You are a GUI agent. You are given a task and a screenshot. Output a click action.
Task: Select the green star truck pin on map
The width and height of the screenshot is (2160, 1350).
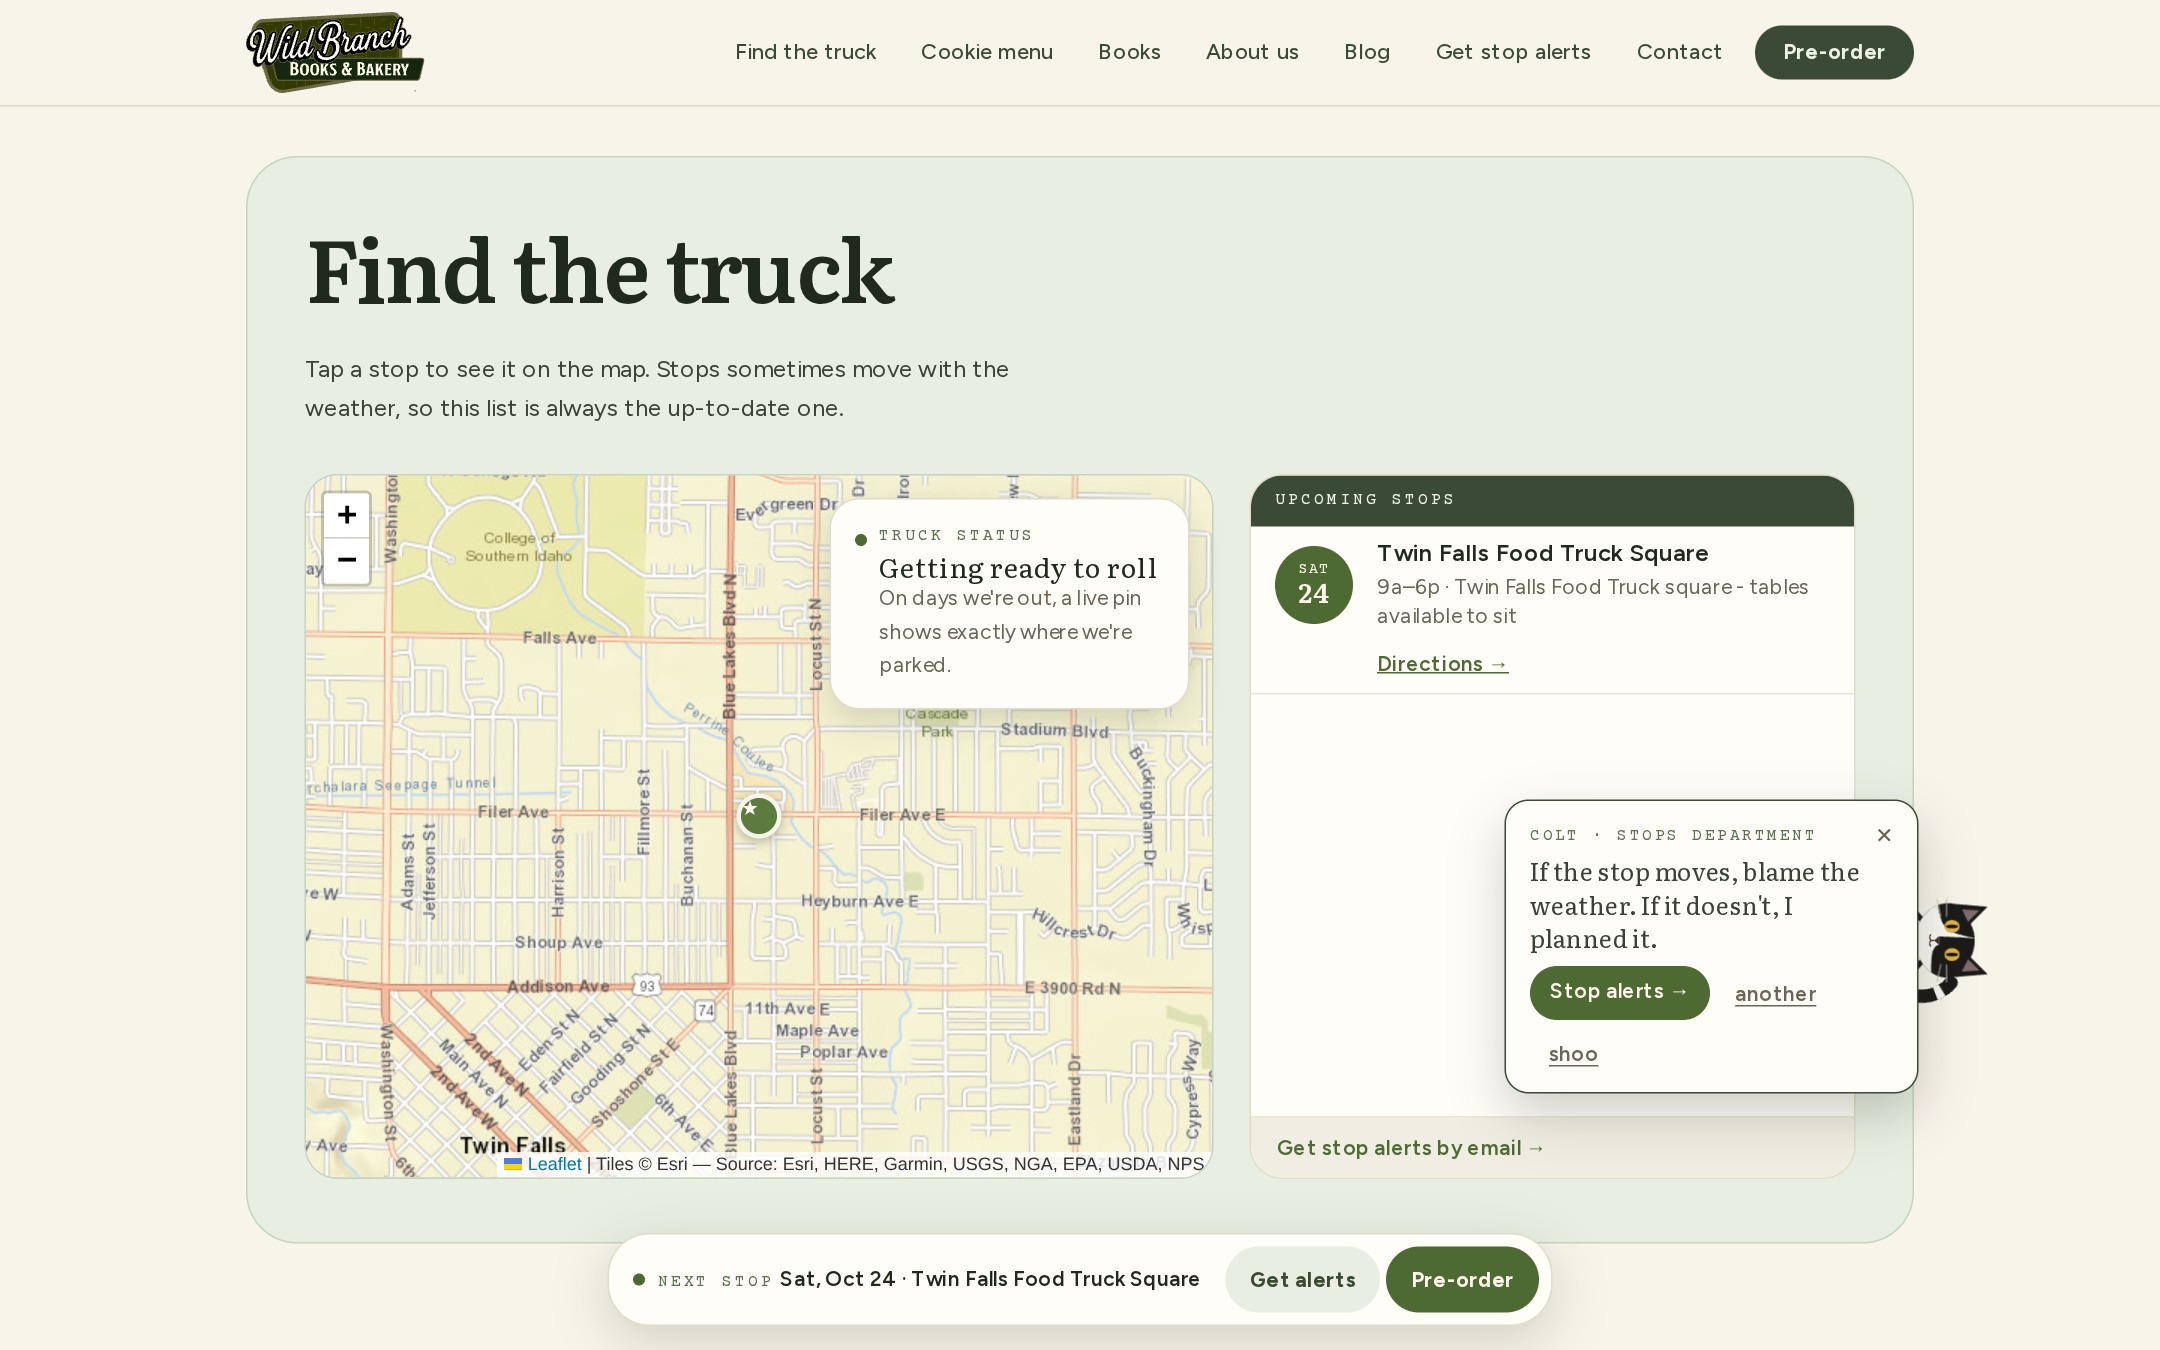(x=759, y=816)
